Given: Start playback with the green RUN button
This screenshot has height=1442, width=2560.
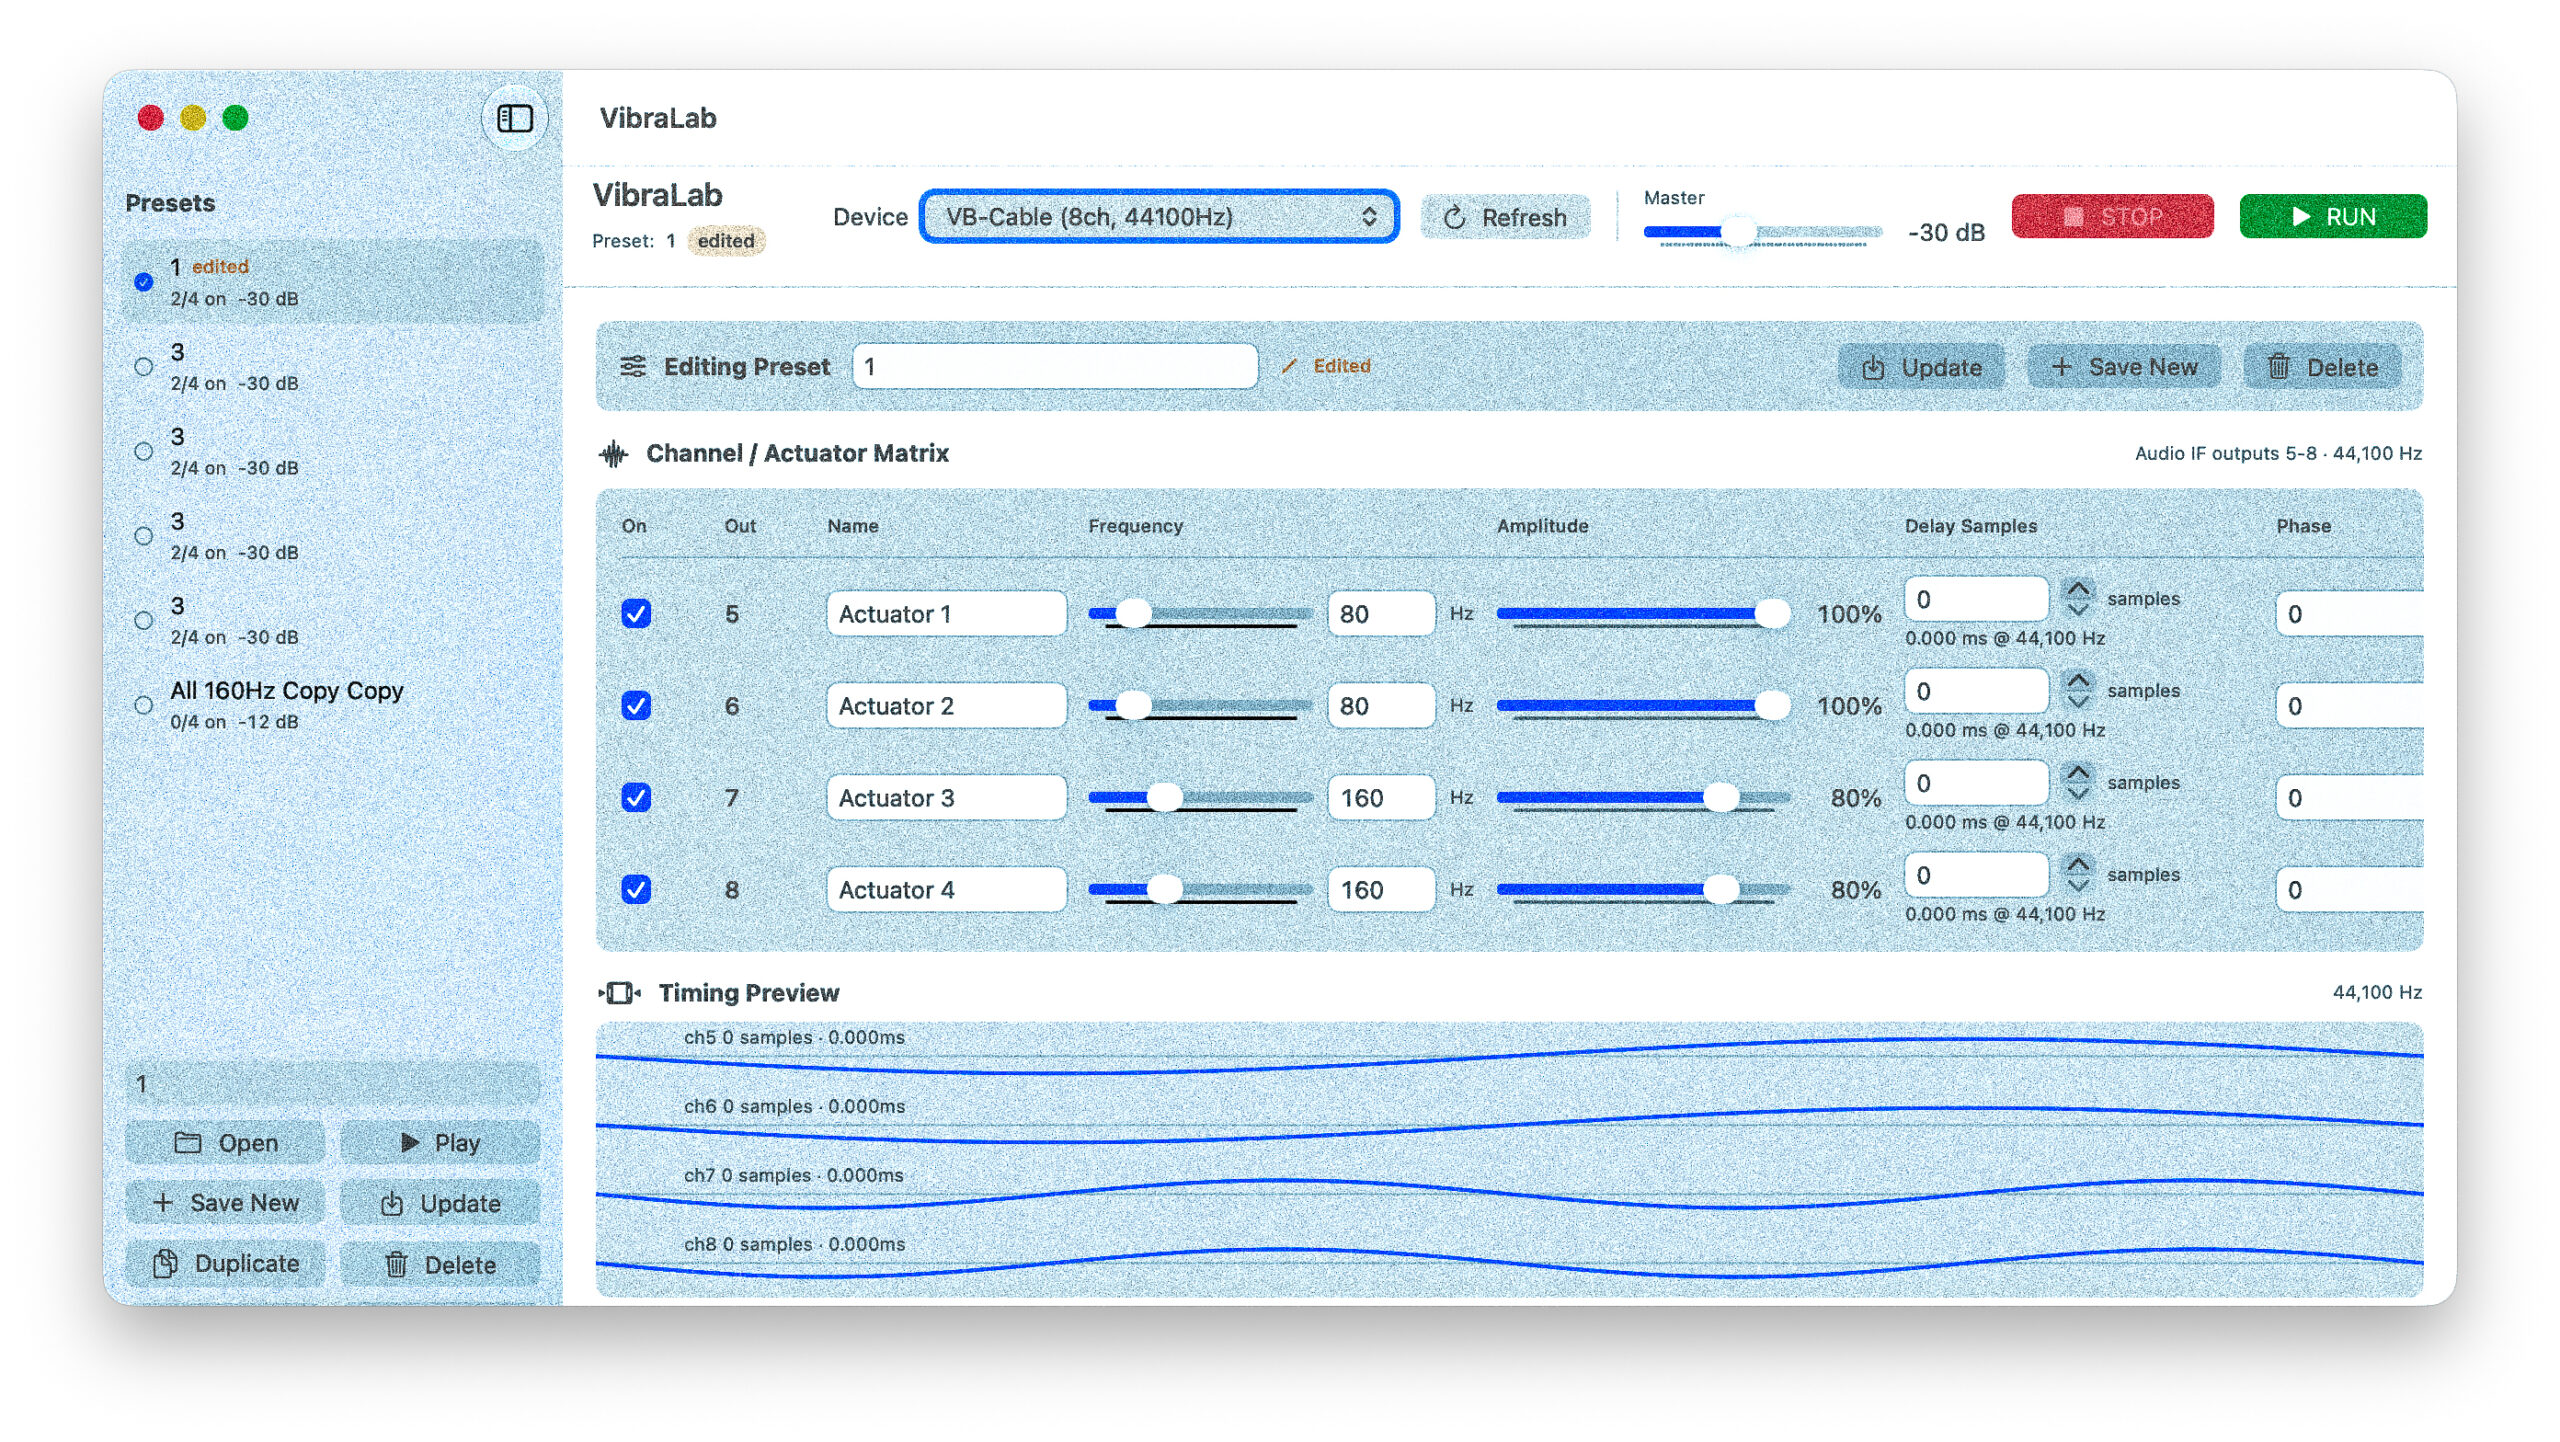Looking at the screenshot, I should coord(2332,217).
